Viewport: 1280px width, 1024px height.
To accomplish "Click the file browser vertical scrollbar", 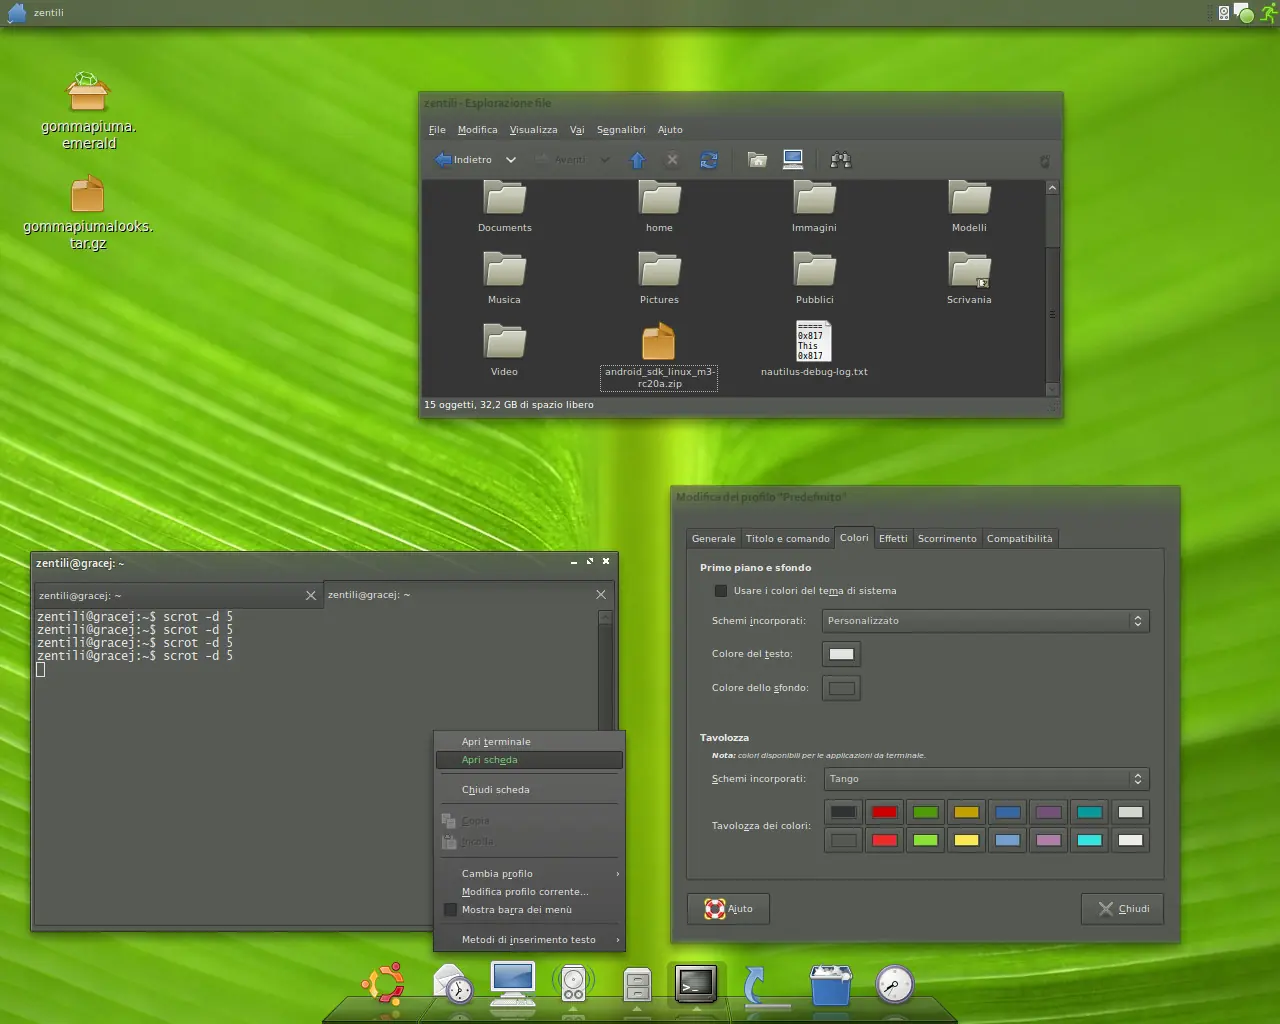I will [x=1052, y=290].
